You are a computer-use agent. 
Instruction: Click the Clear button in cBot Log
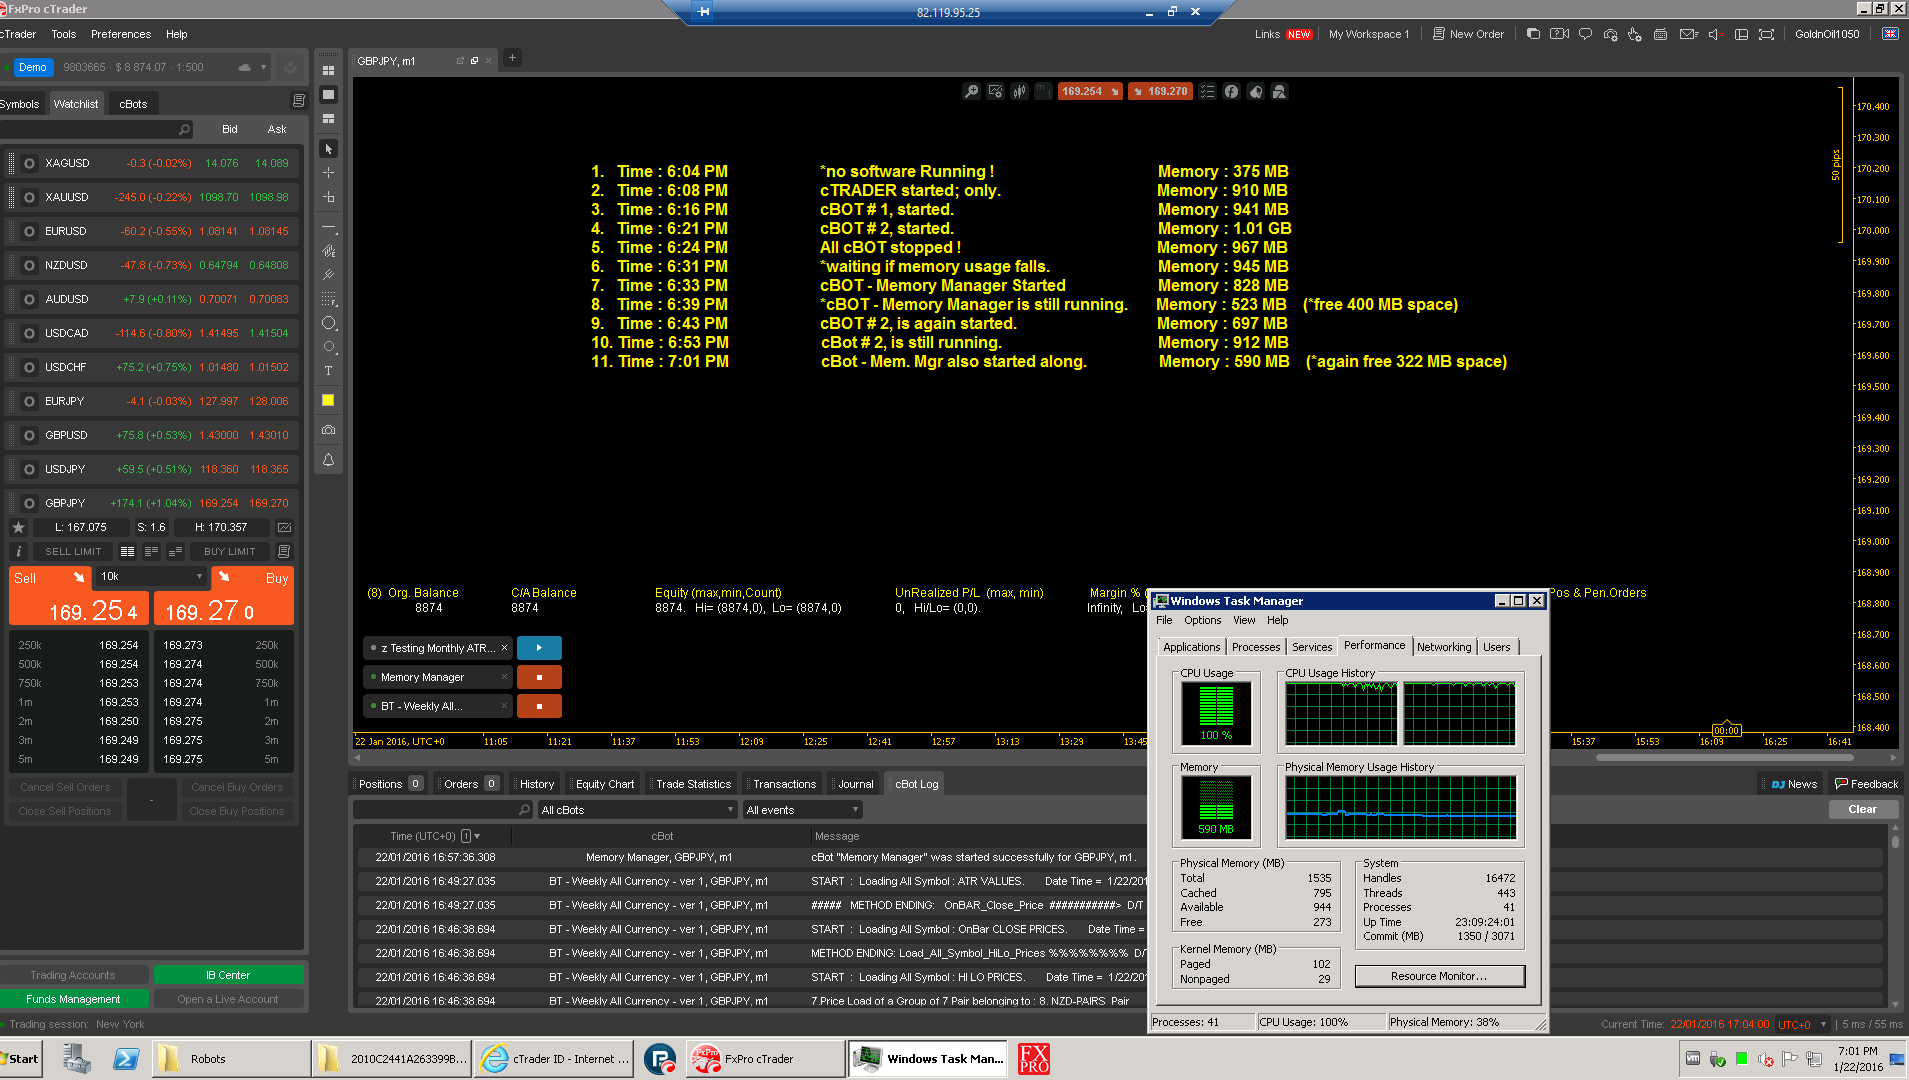[1862, 810]
